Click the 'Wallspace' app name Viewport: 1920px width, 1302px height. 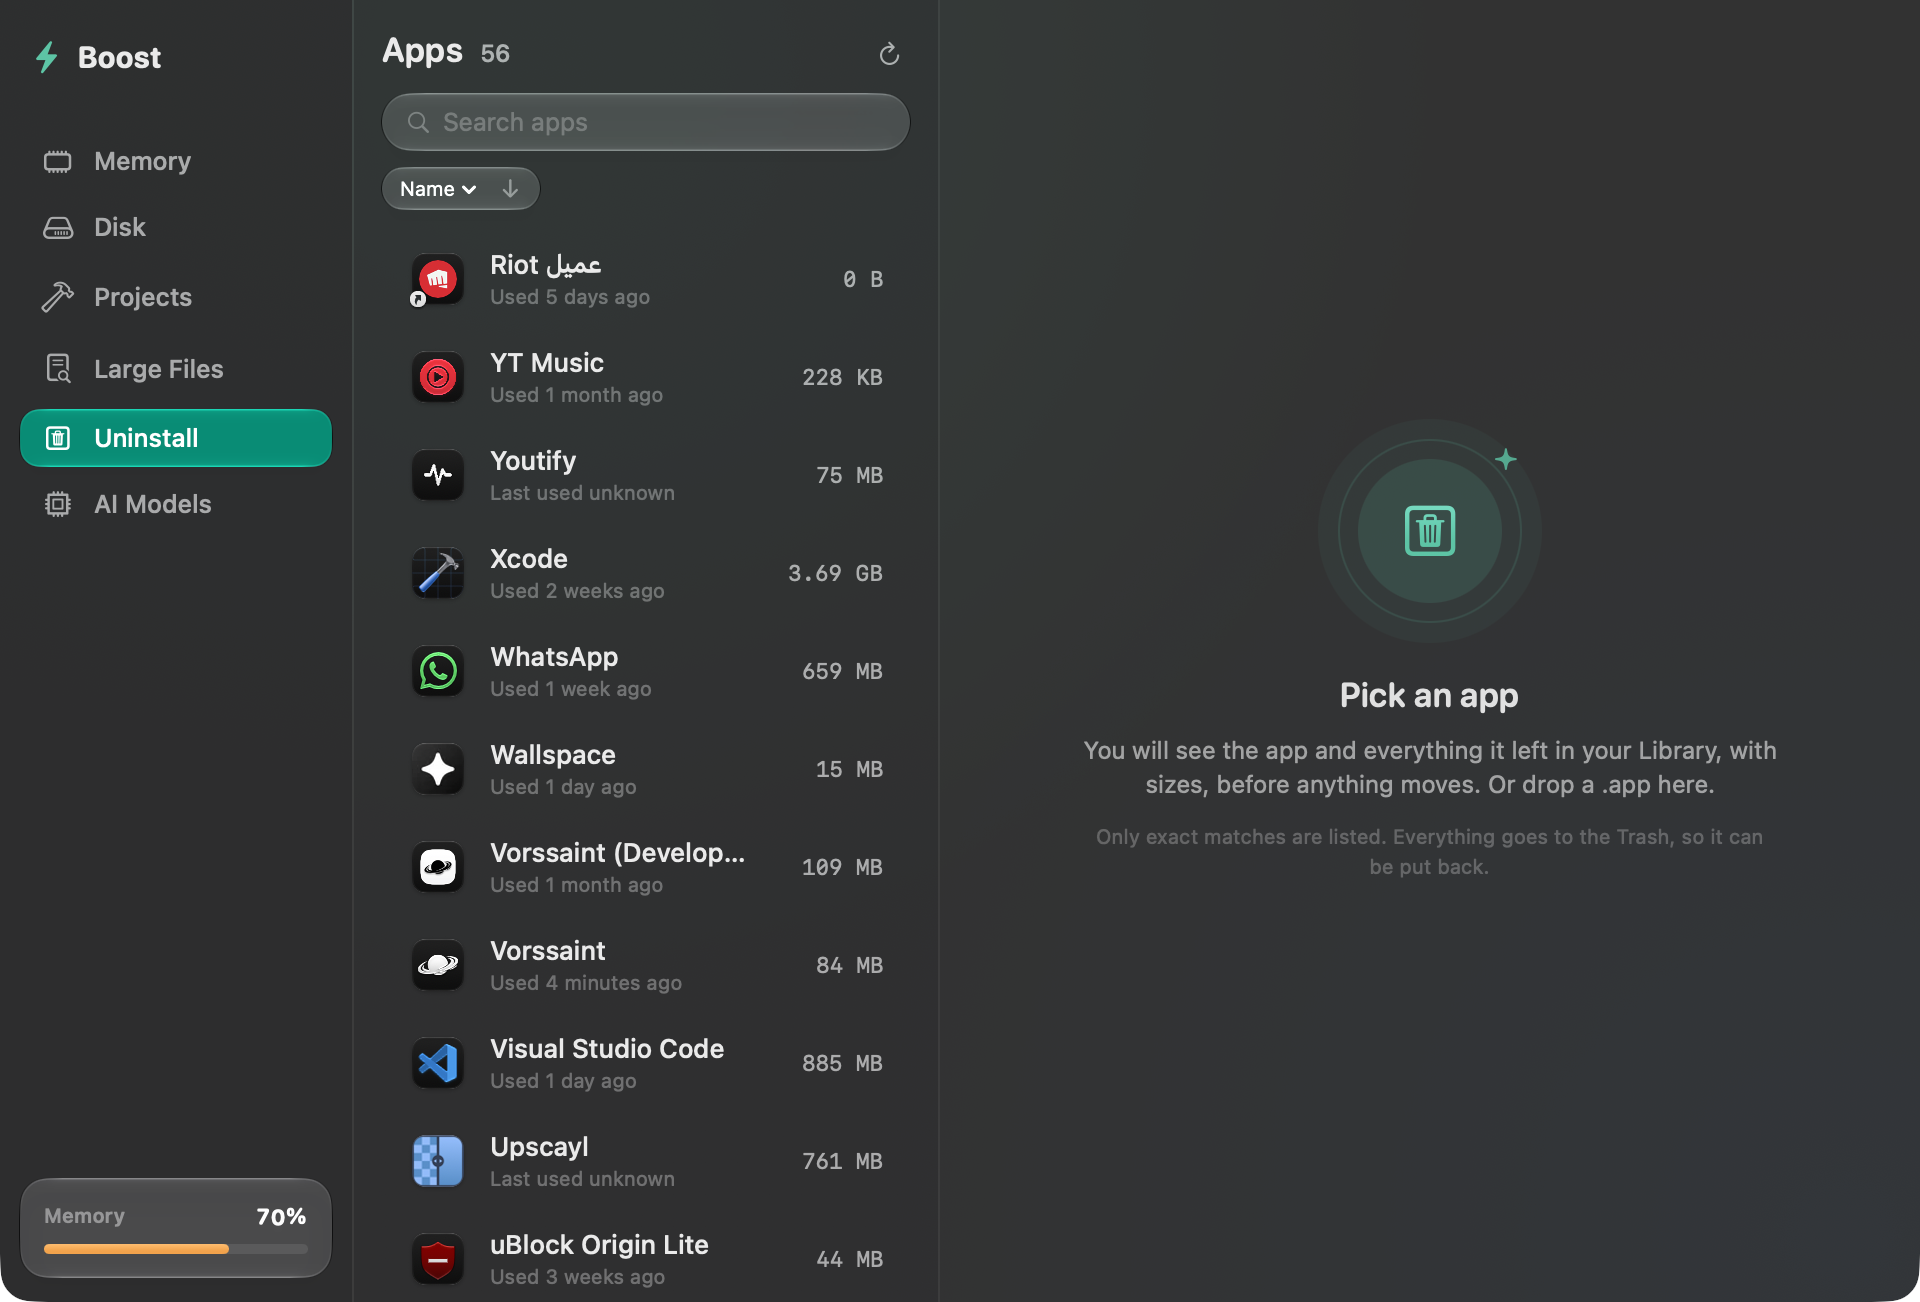pos(553,755)
